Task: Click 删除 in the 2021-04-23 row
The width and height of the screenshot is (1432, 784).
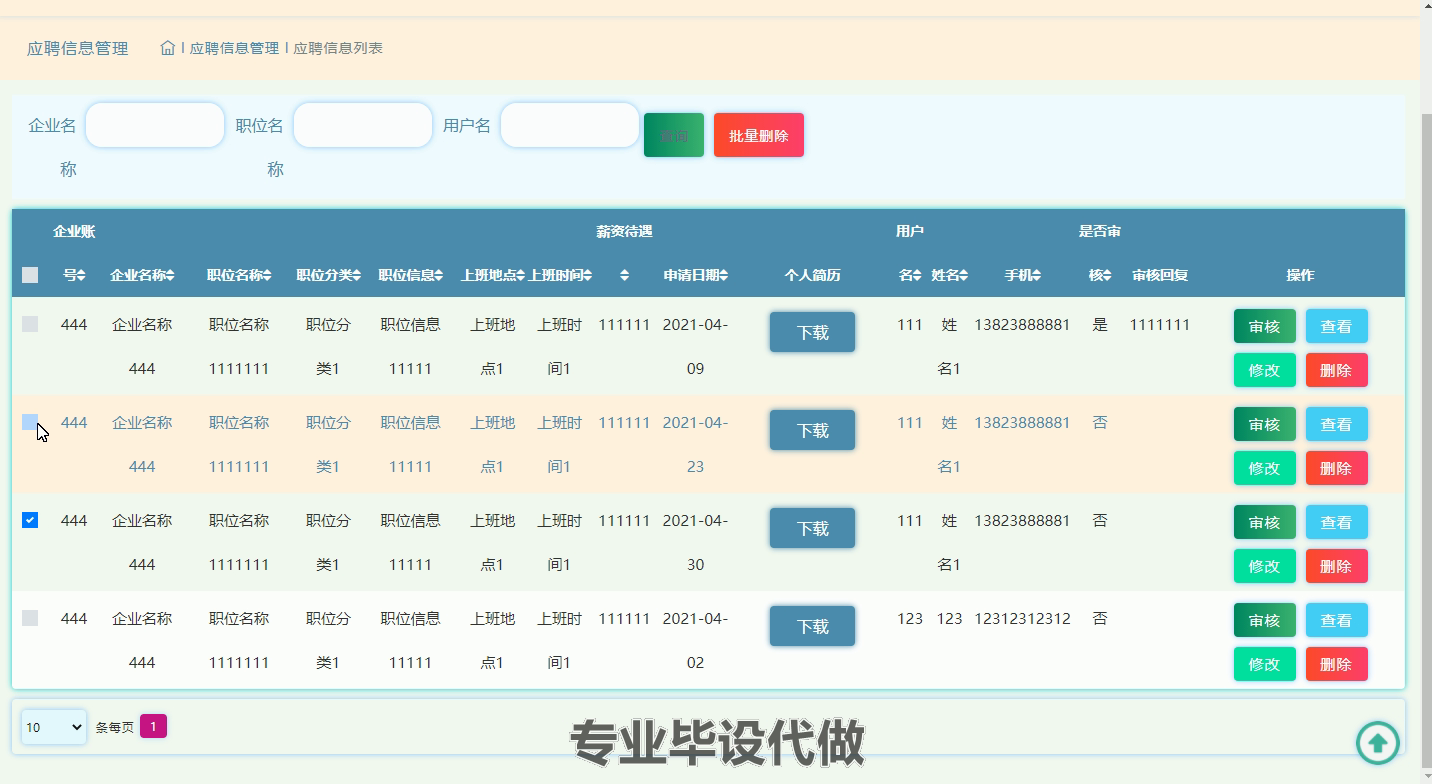Action: pyautogui.click(x=1337, y=468)
